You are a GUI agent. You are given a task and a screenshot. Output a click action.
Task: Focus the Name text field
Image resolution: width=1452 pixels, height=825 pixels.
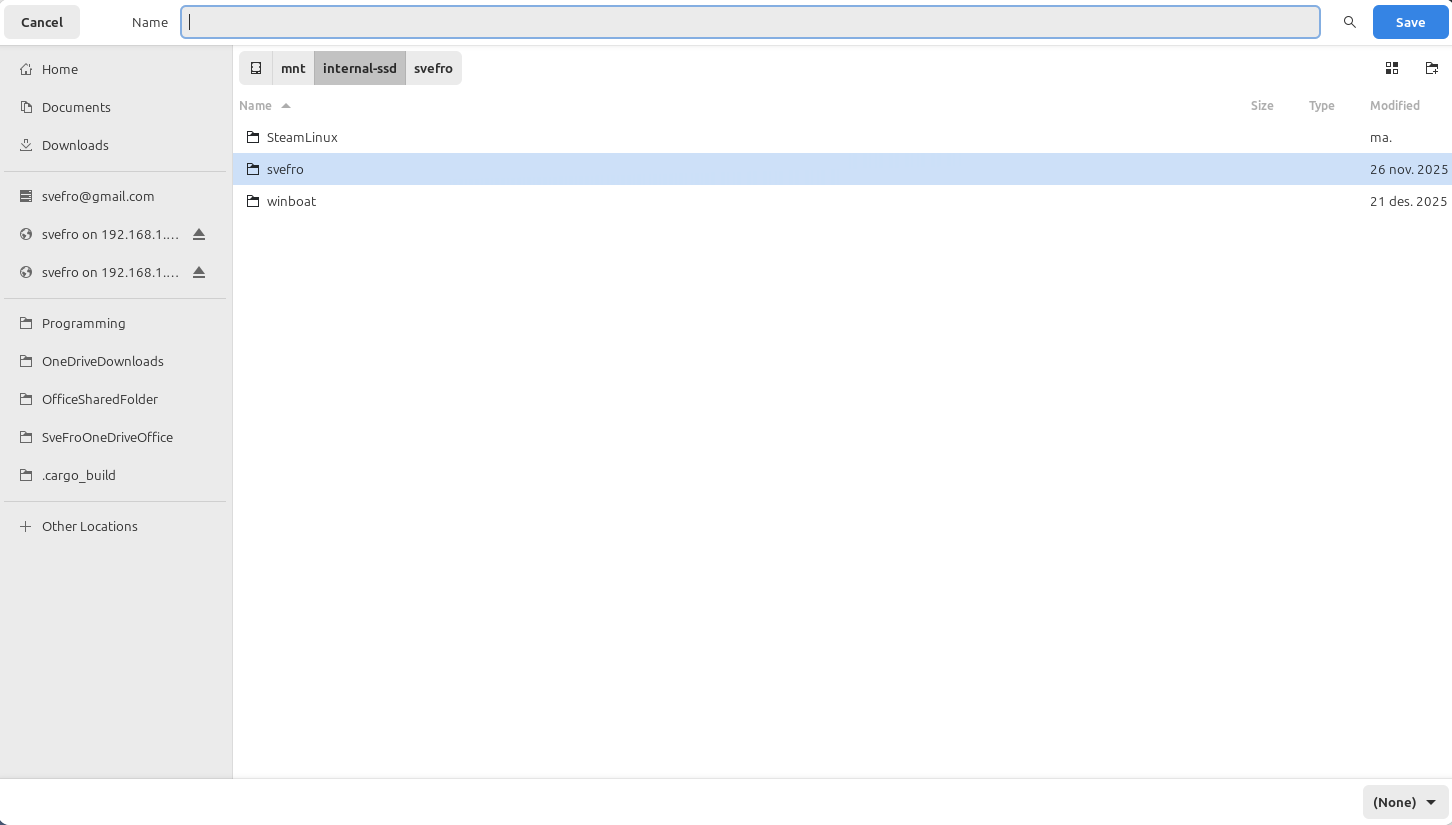[x=750, y=22]
